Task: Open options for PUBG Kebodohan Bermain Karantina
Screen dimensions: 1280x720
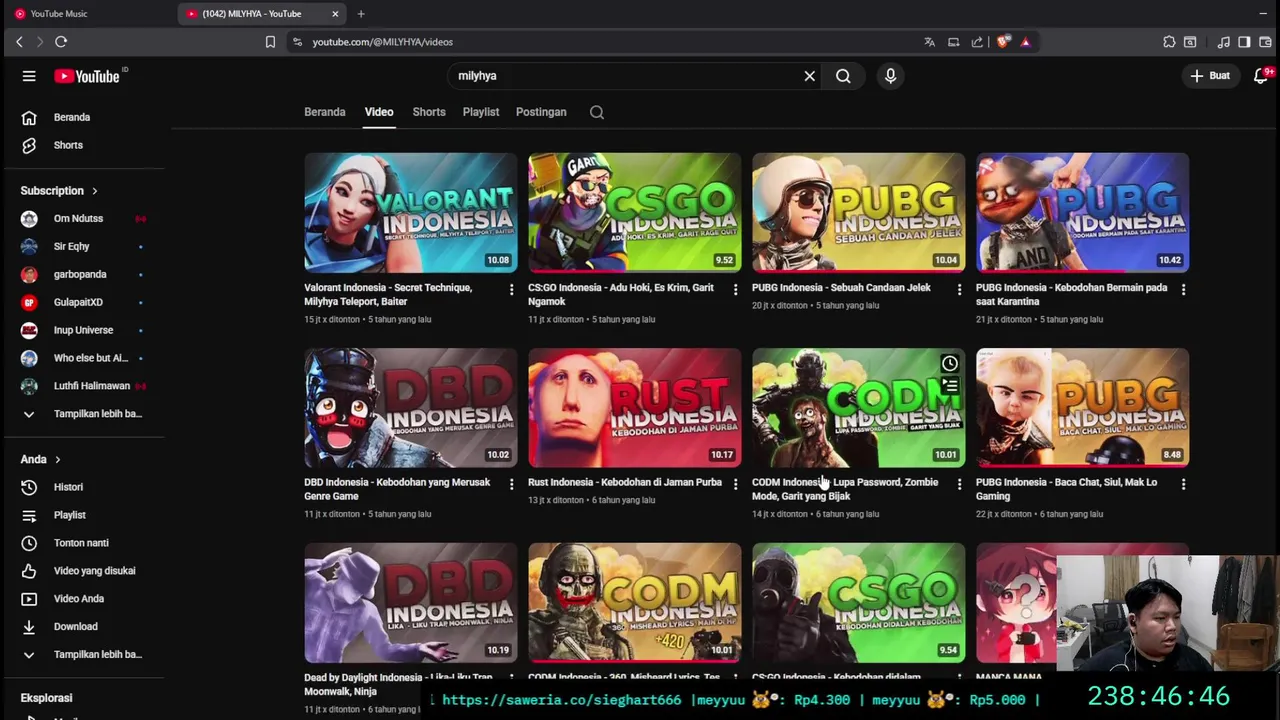Action: [x=1183, y=289]
